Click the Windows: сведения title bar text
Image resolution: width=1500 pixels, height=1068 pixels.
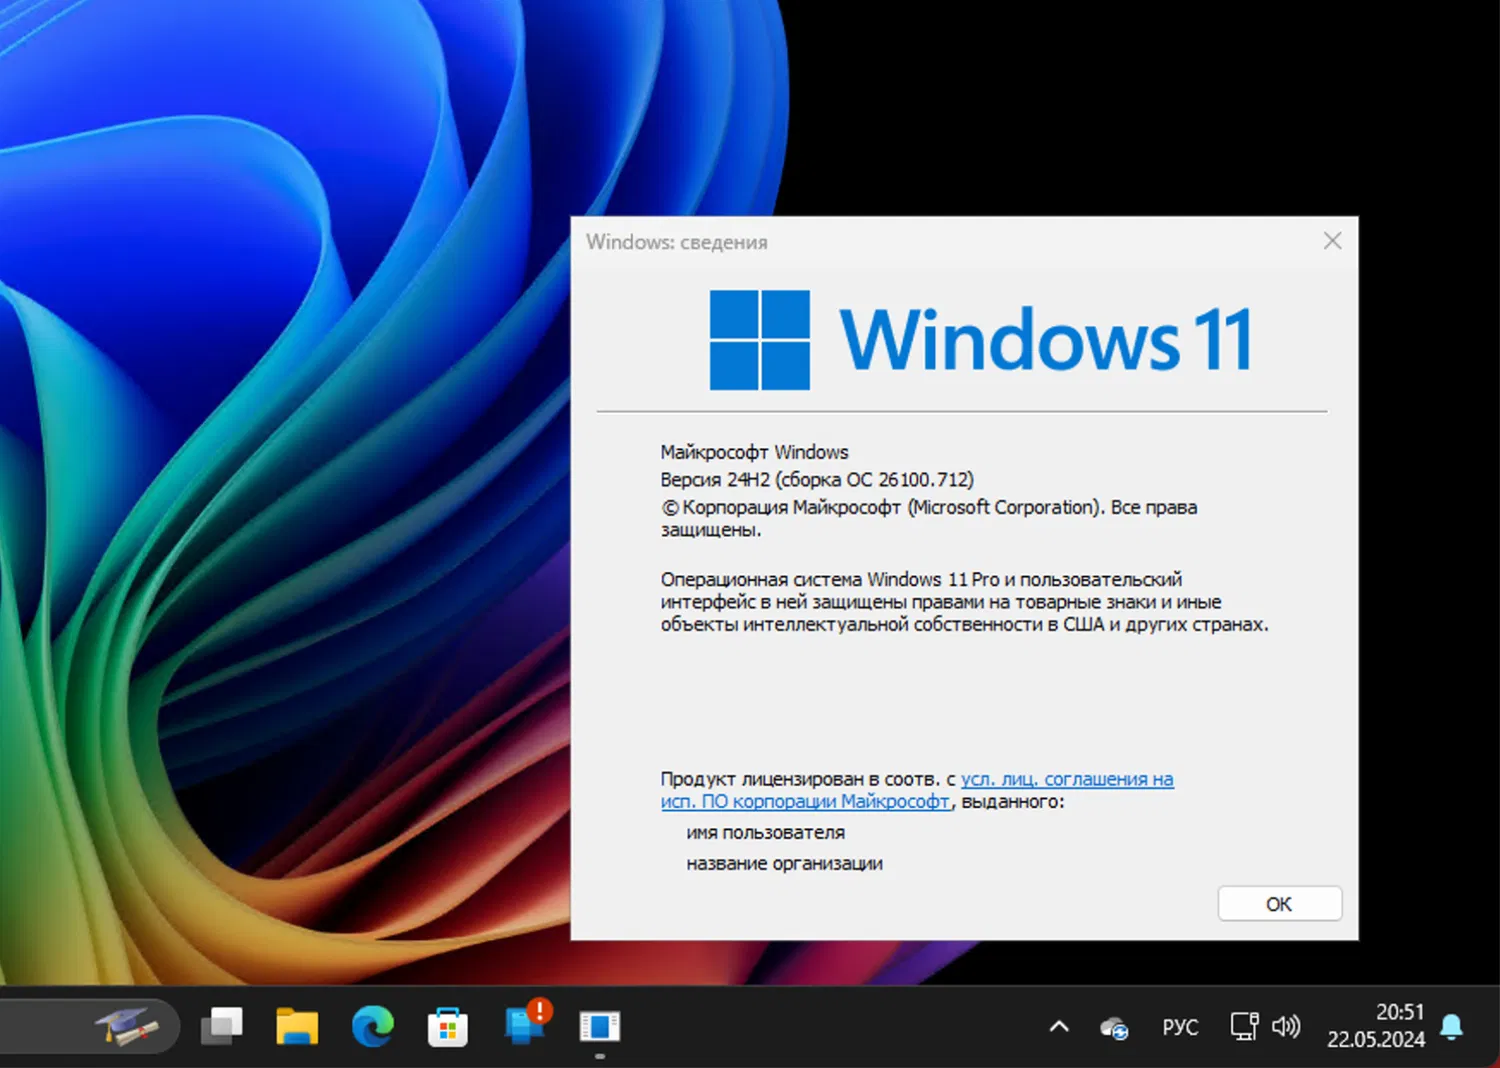coord(677,242)
